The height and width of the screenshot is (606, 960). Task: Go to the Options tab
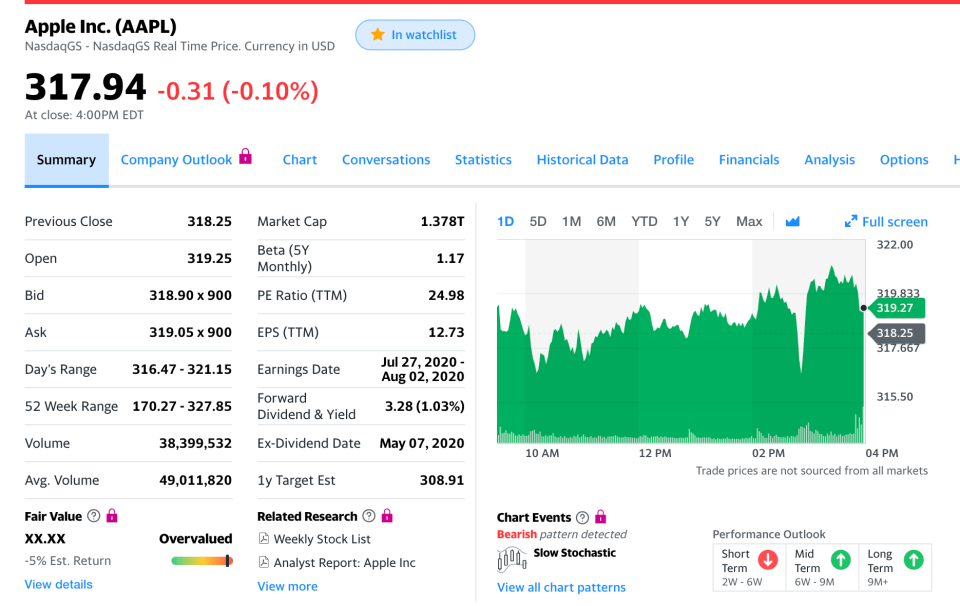click(x=904, y=160)
